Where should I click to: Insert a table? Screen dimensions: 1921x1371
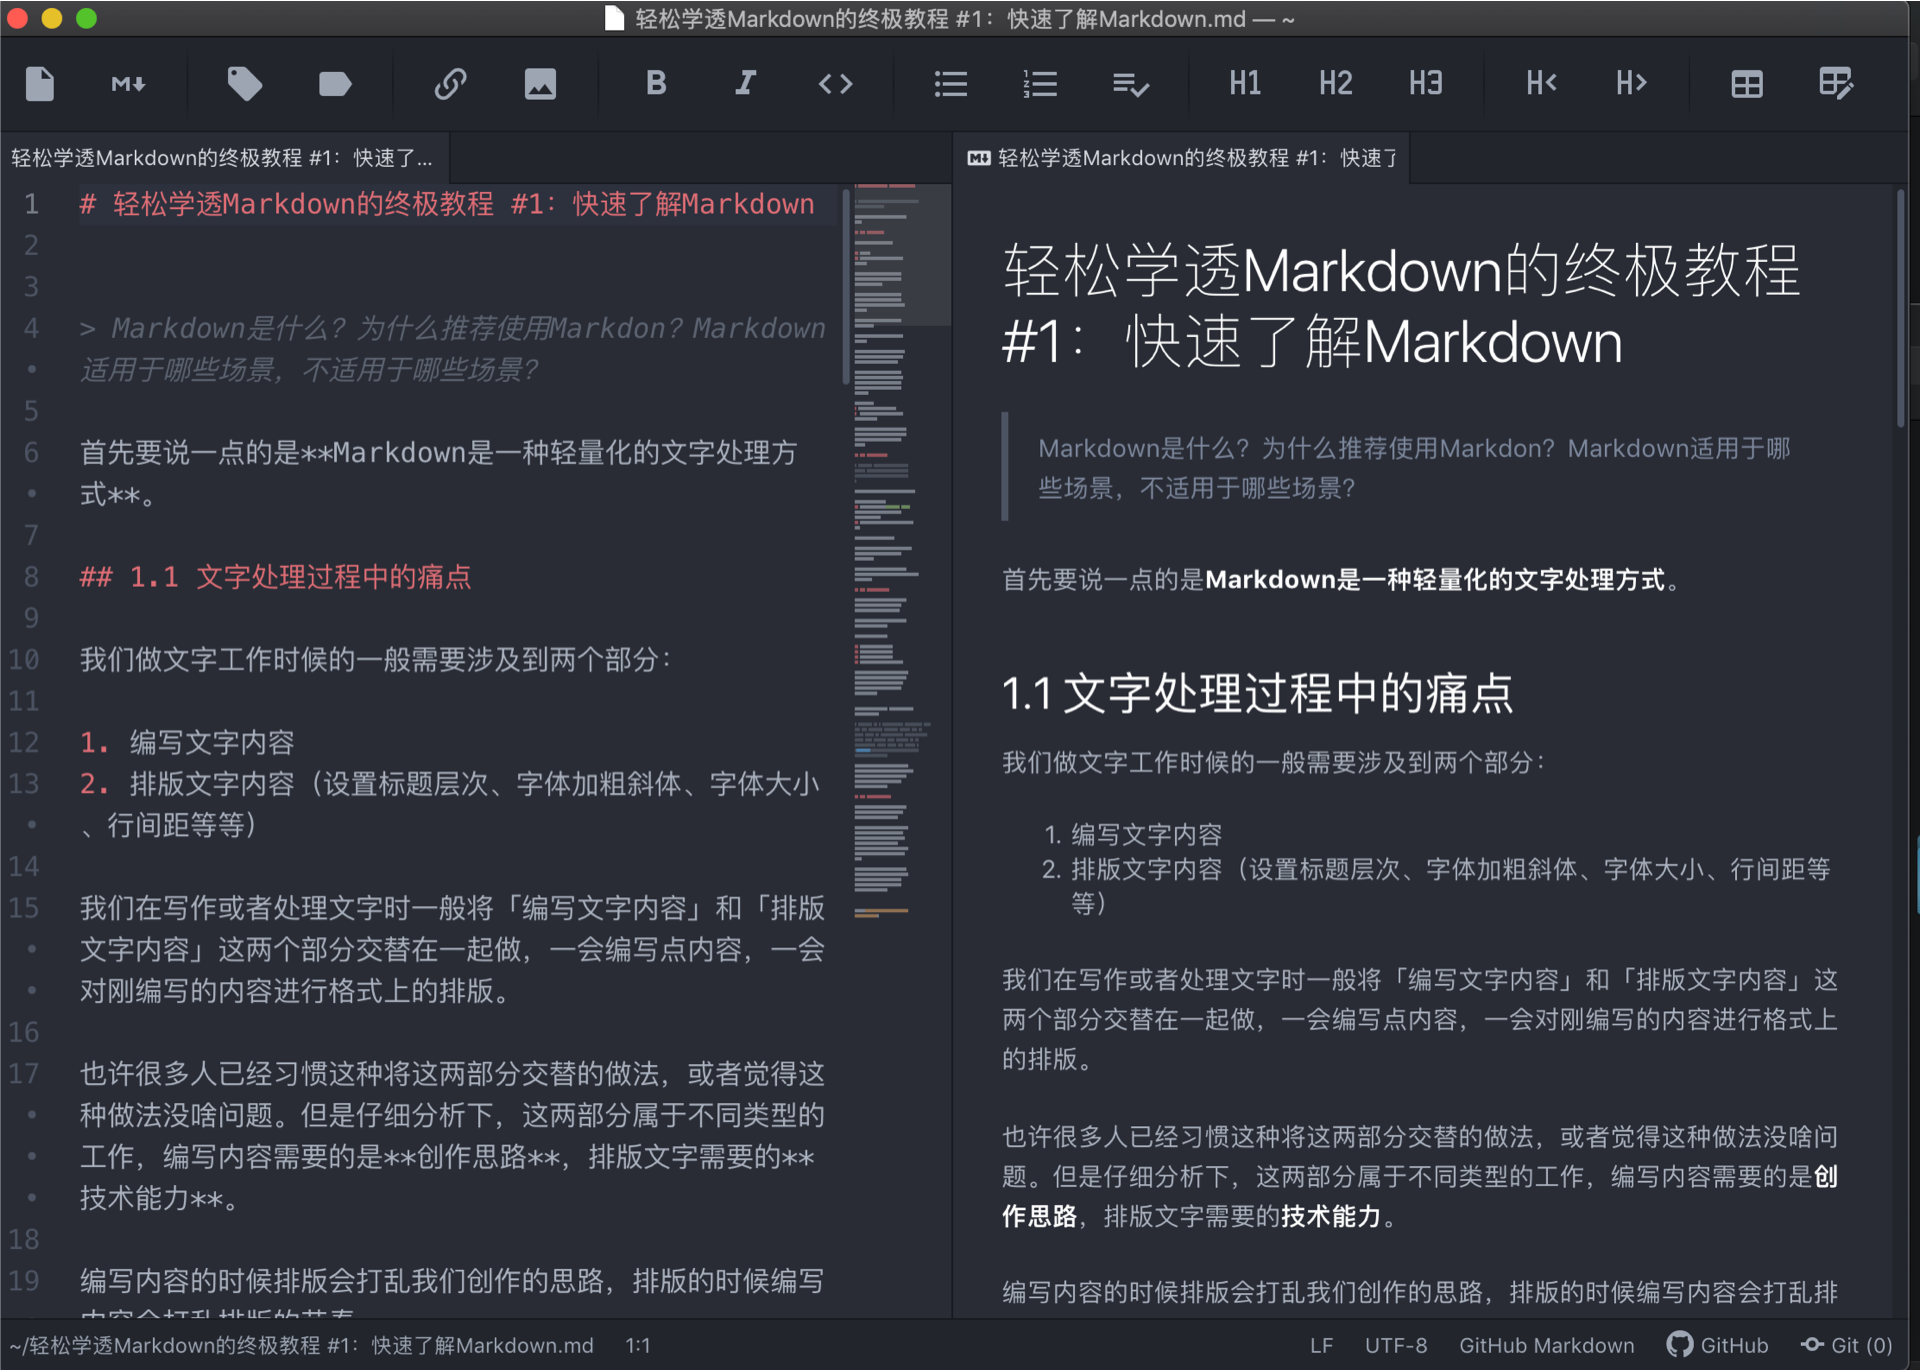pos(1745,84)
